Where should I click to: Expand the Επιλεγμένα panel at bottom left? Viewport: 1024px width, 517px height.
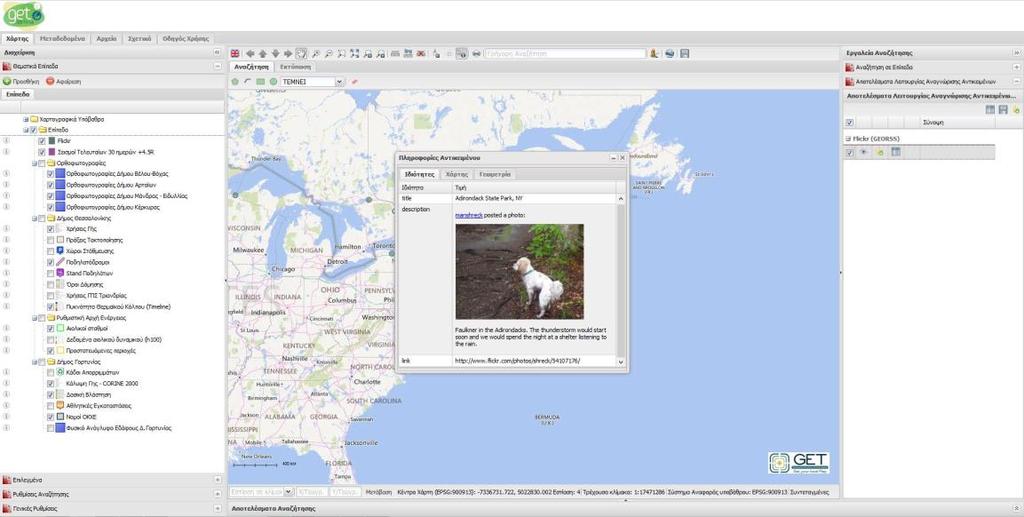point(217,480)
